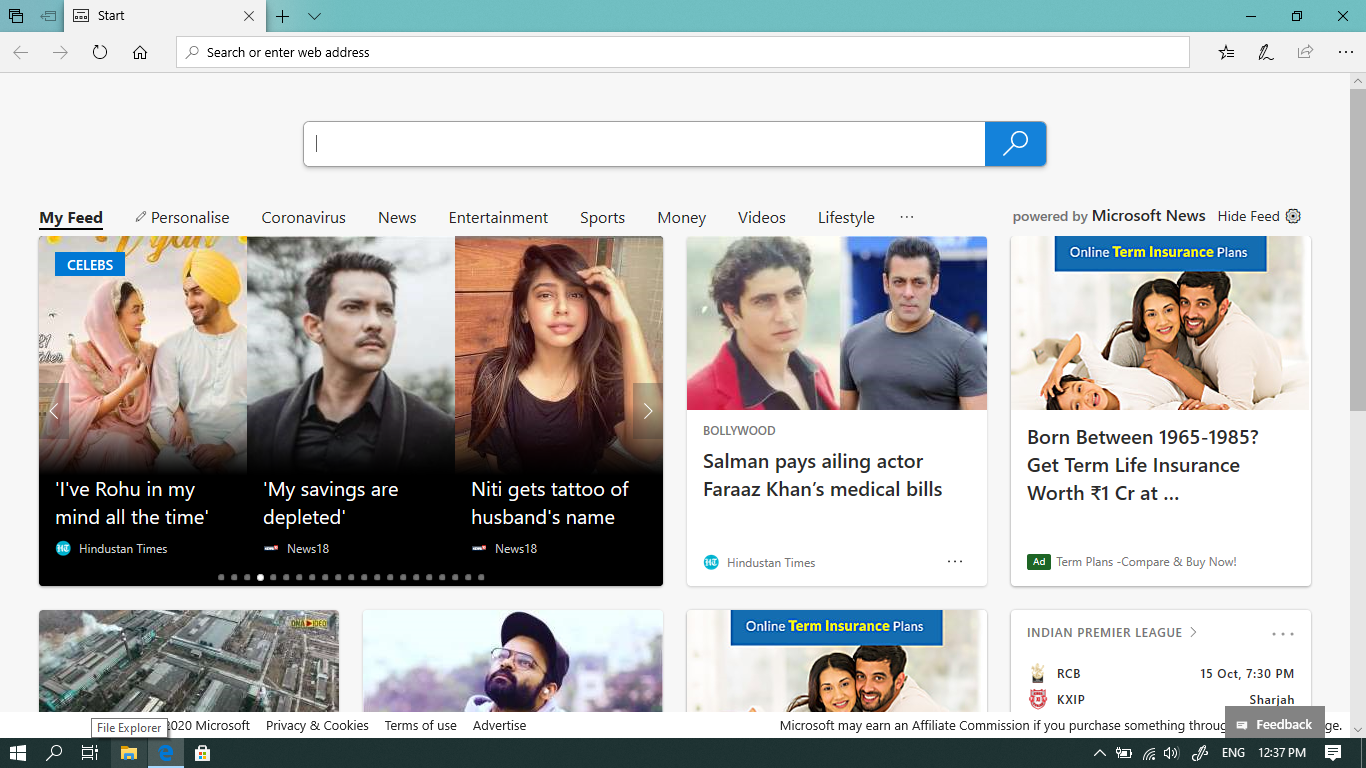The height and width of the screenshot is (768, 1366).
Task: Open the Feedback button
Action: [1275, 724]
